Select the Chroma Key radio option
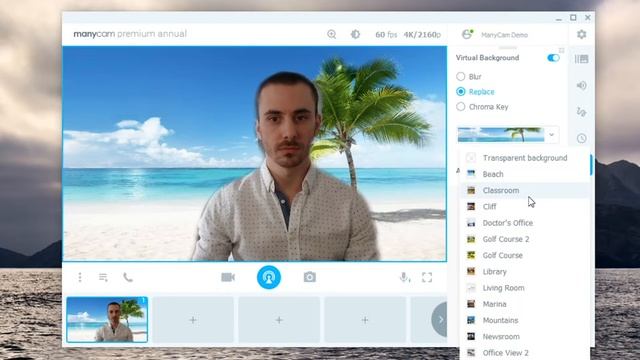The image size is (640, 360). (461, 107)
